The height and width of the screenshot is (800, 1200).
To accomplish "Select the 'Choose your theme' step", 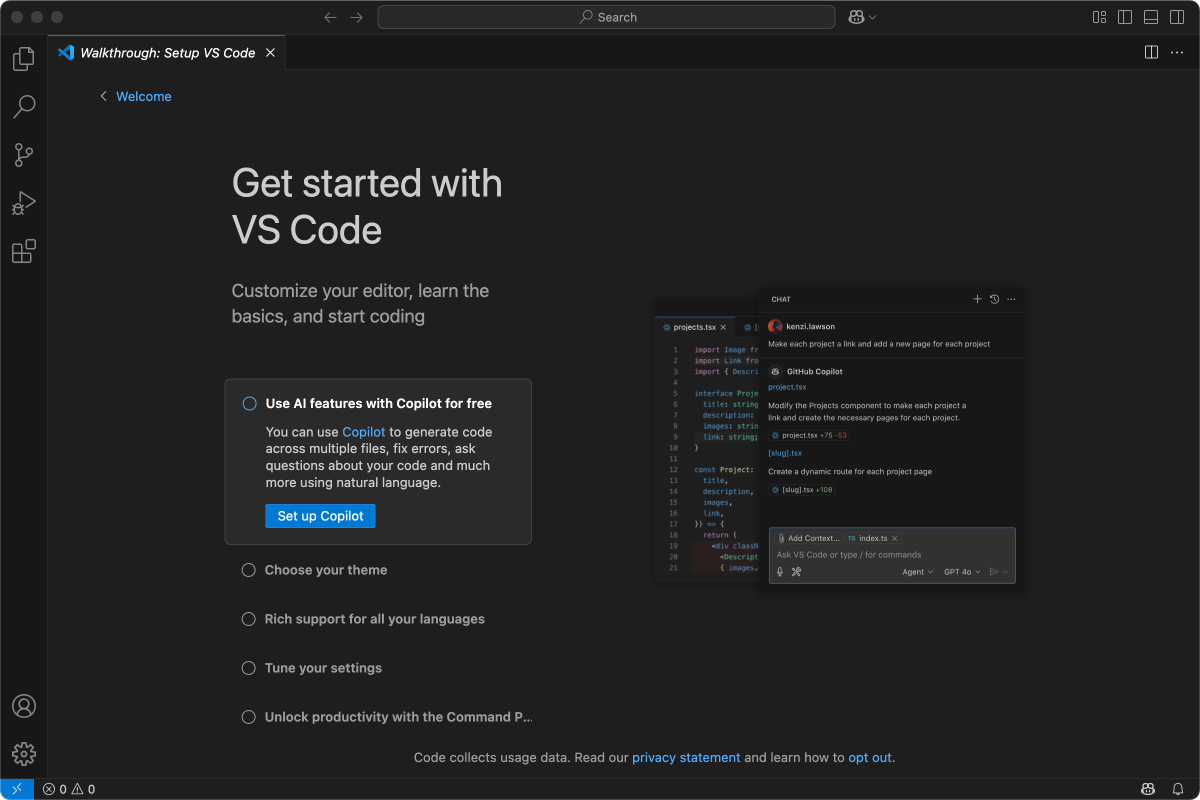I will [x=325, y=570].
